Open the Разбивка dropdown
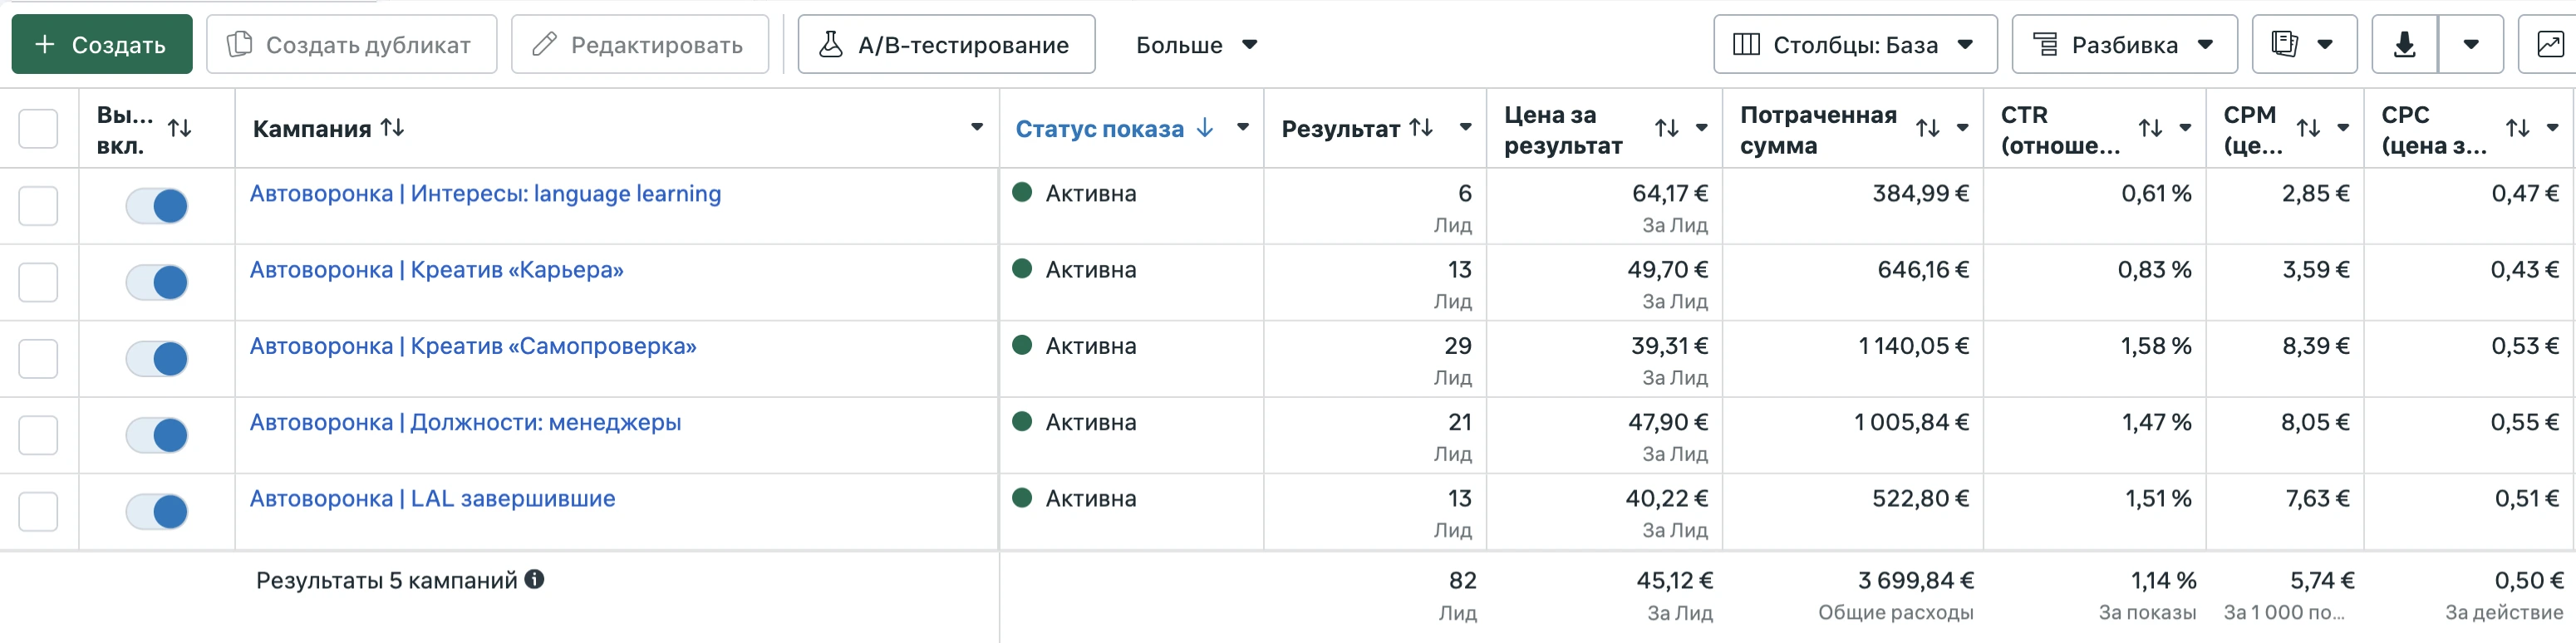The image size is (2576, 643). [x=2124, y=44]
